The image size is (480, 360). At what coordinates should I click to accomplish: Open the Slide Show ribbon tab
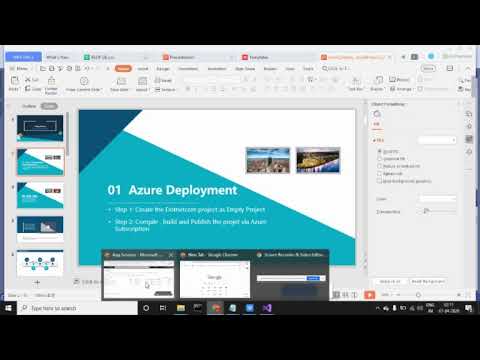pos(245,69)
